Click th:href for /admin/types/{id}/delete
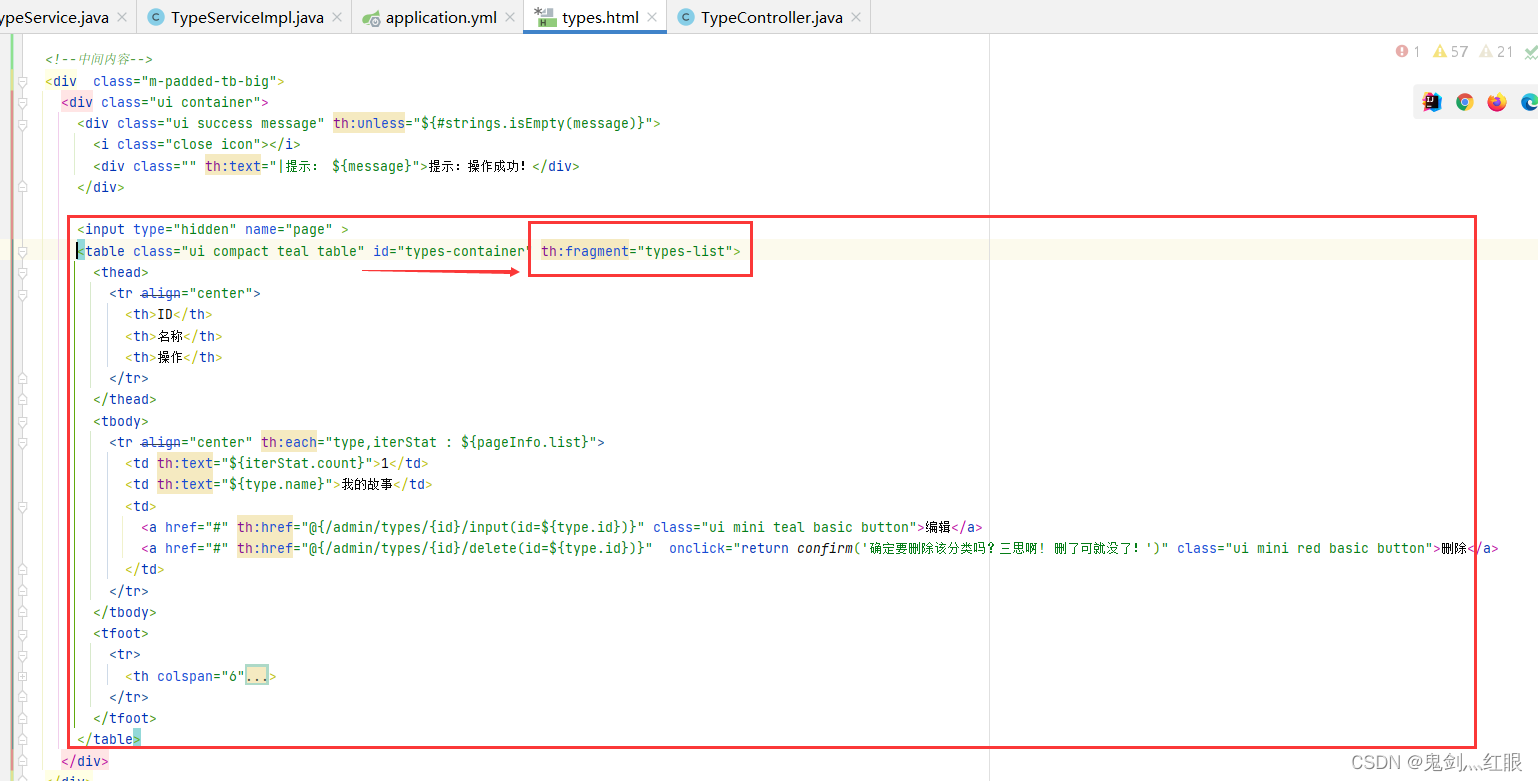 click(x=445, y=548)
